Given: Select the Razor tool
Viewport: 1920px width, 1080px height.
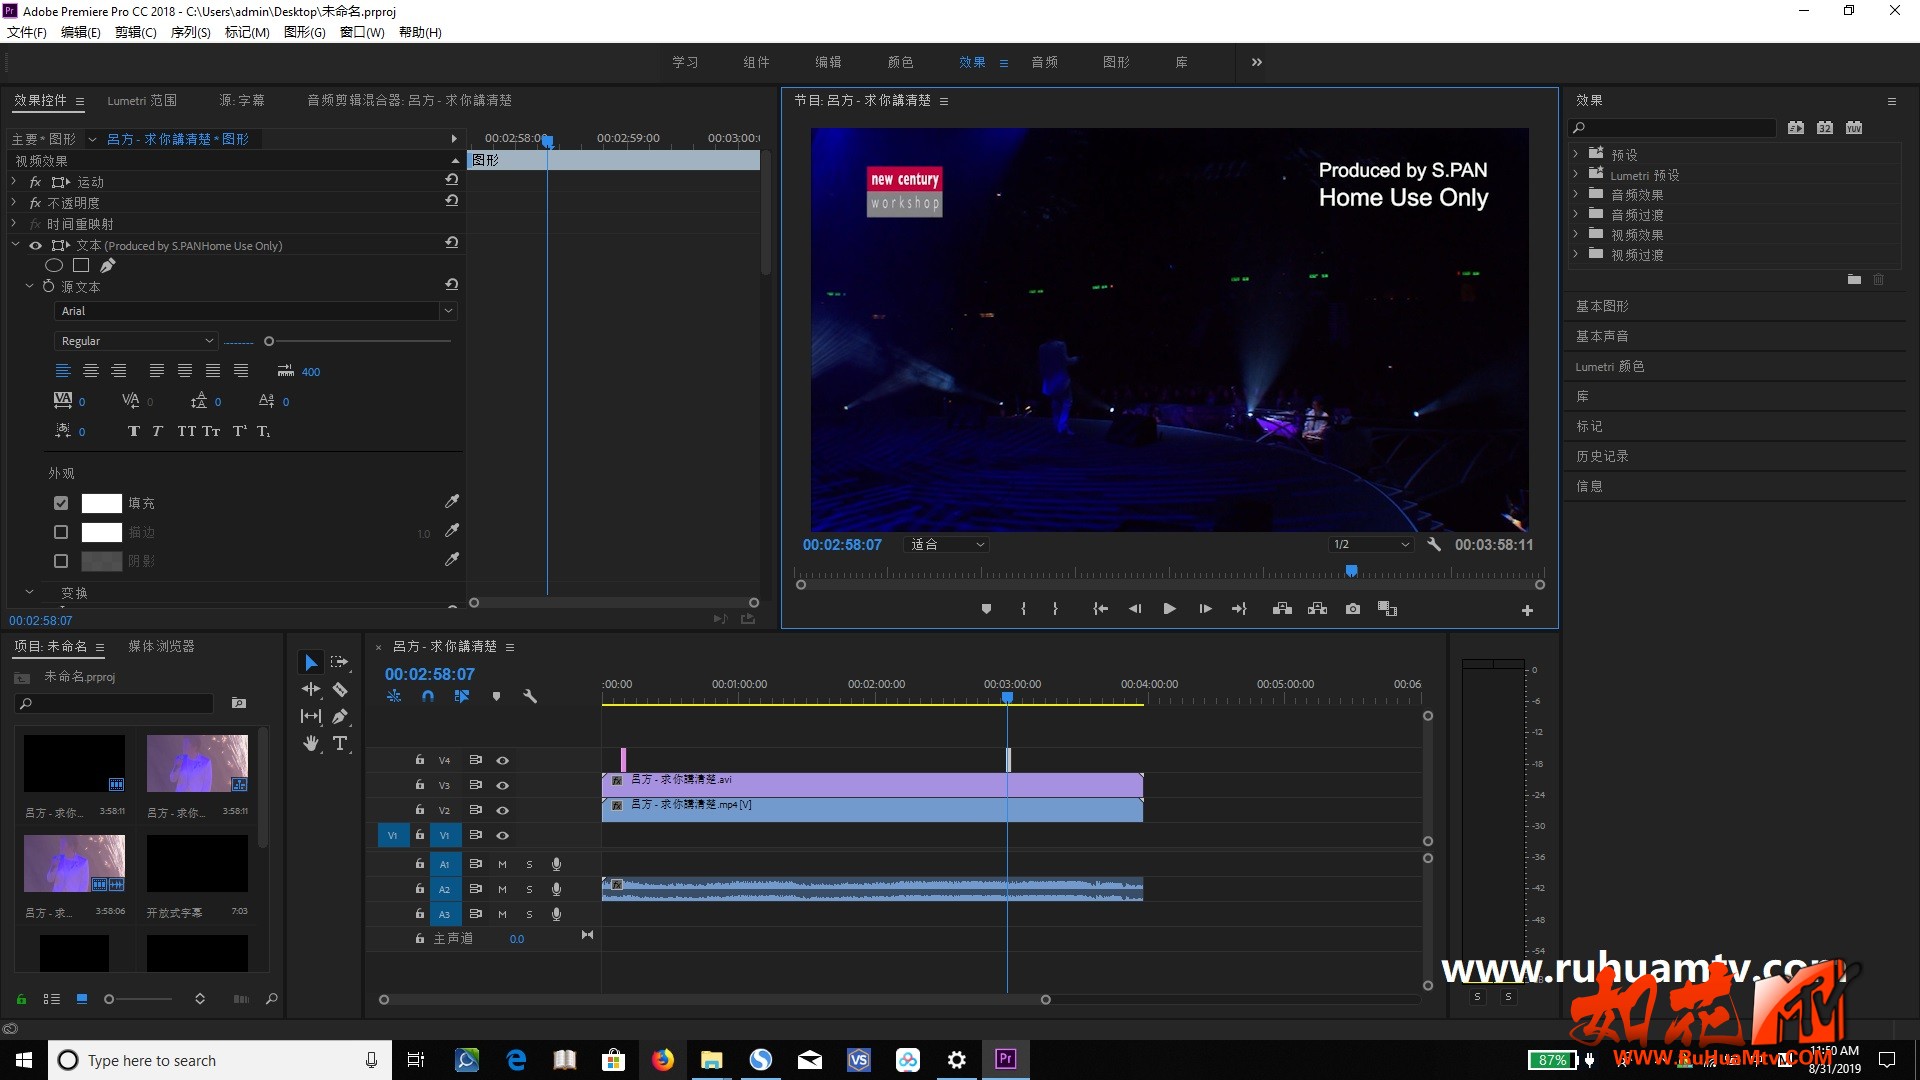Looking at the screenshot, I should [x=340, y=689].
